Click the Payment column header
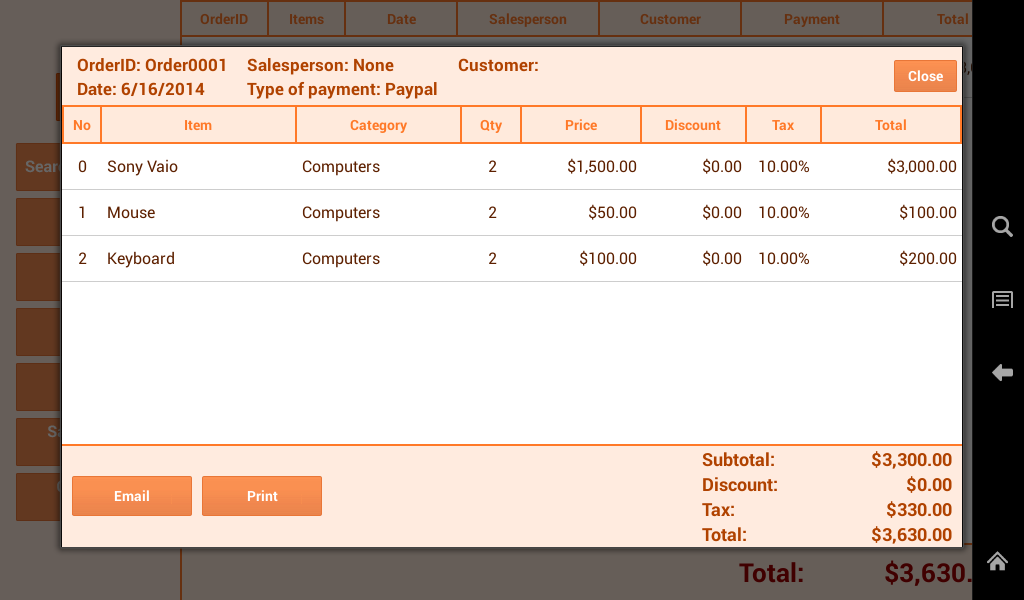Viewport: 1024px width, 600px height. [811, 18]
